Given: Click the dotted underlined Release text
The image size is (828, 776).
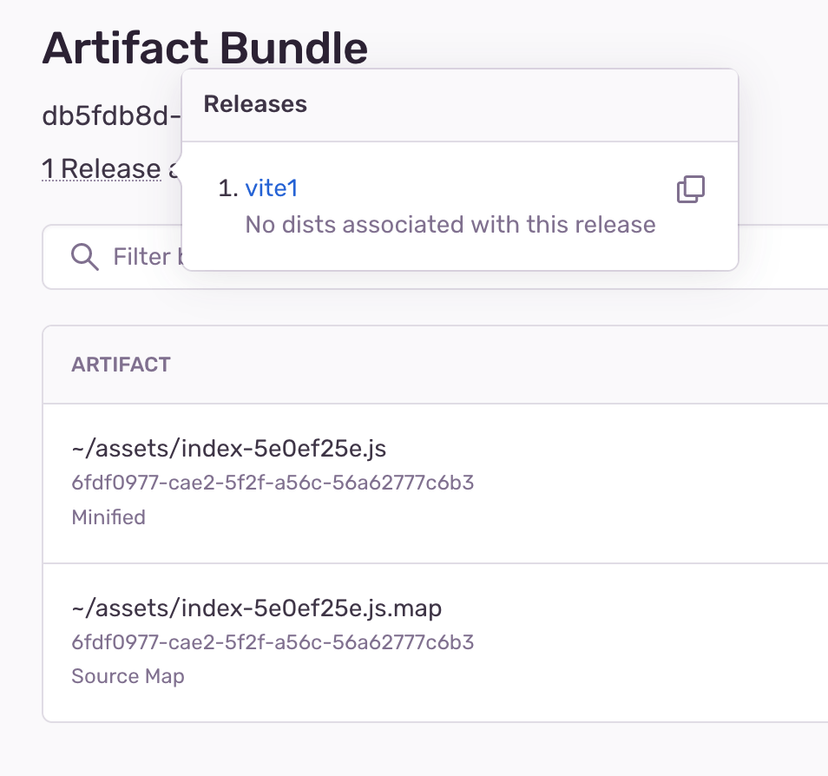Looking at the screenshot, I should click(x=102, y=169).
